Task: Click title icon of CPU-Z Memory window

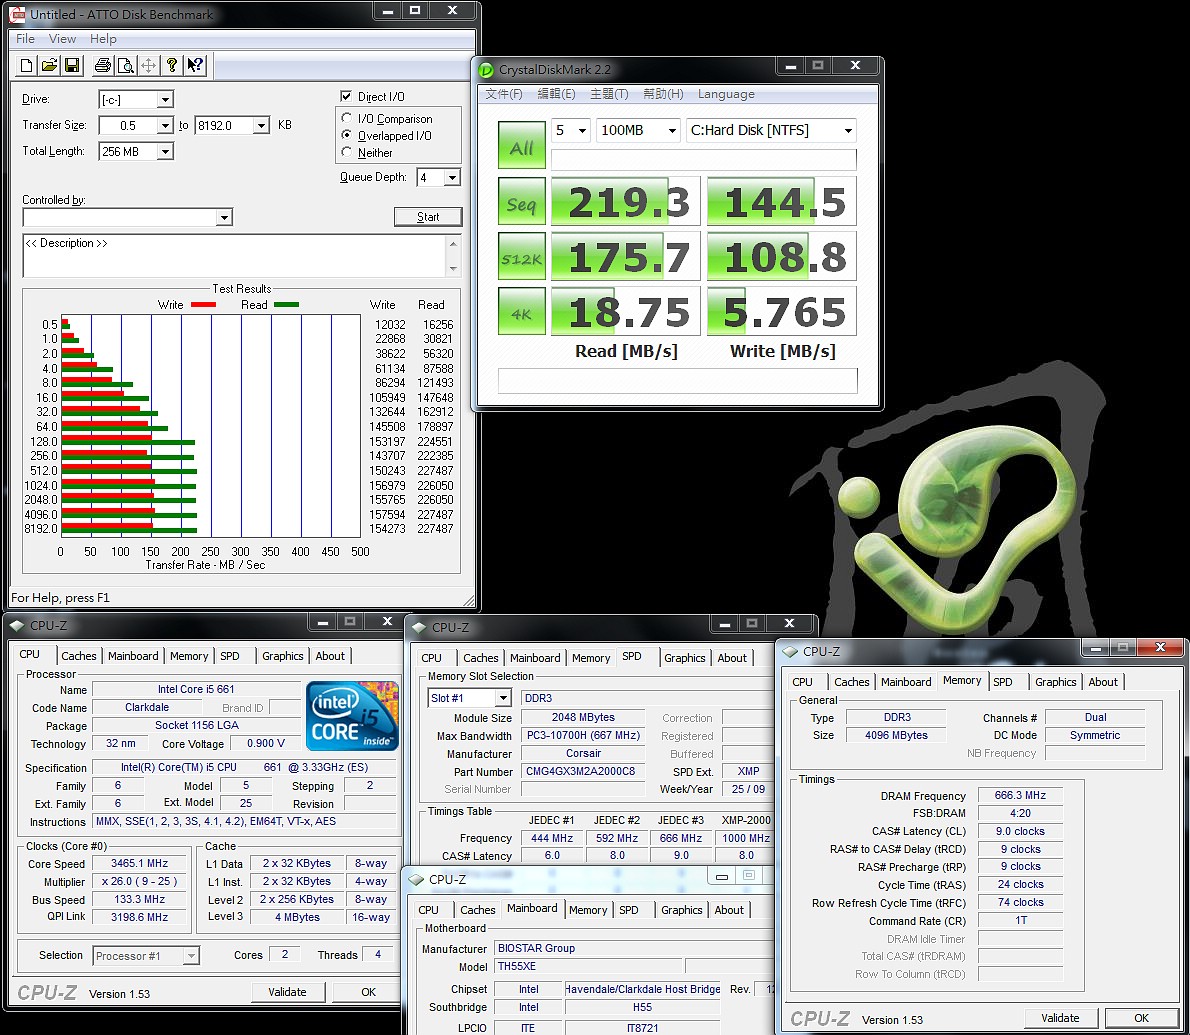Action: [790, 651]
